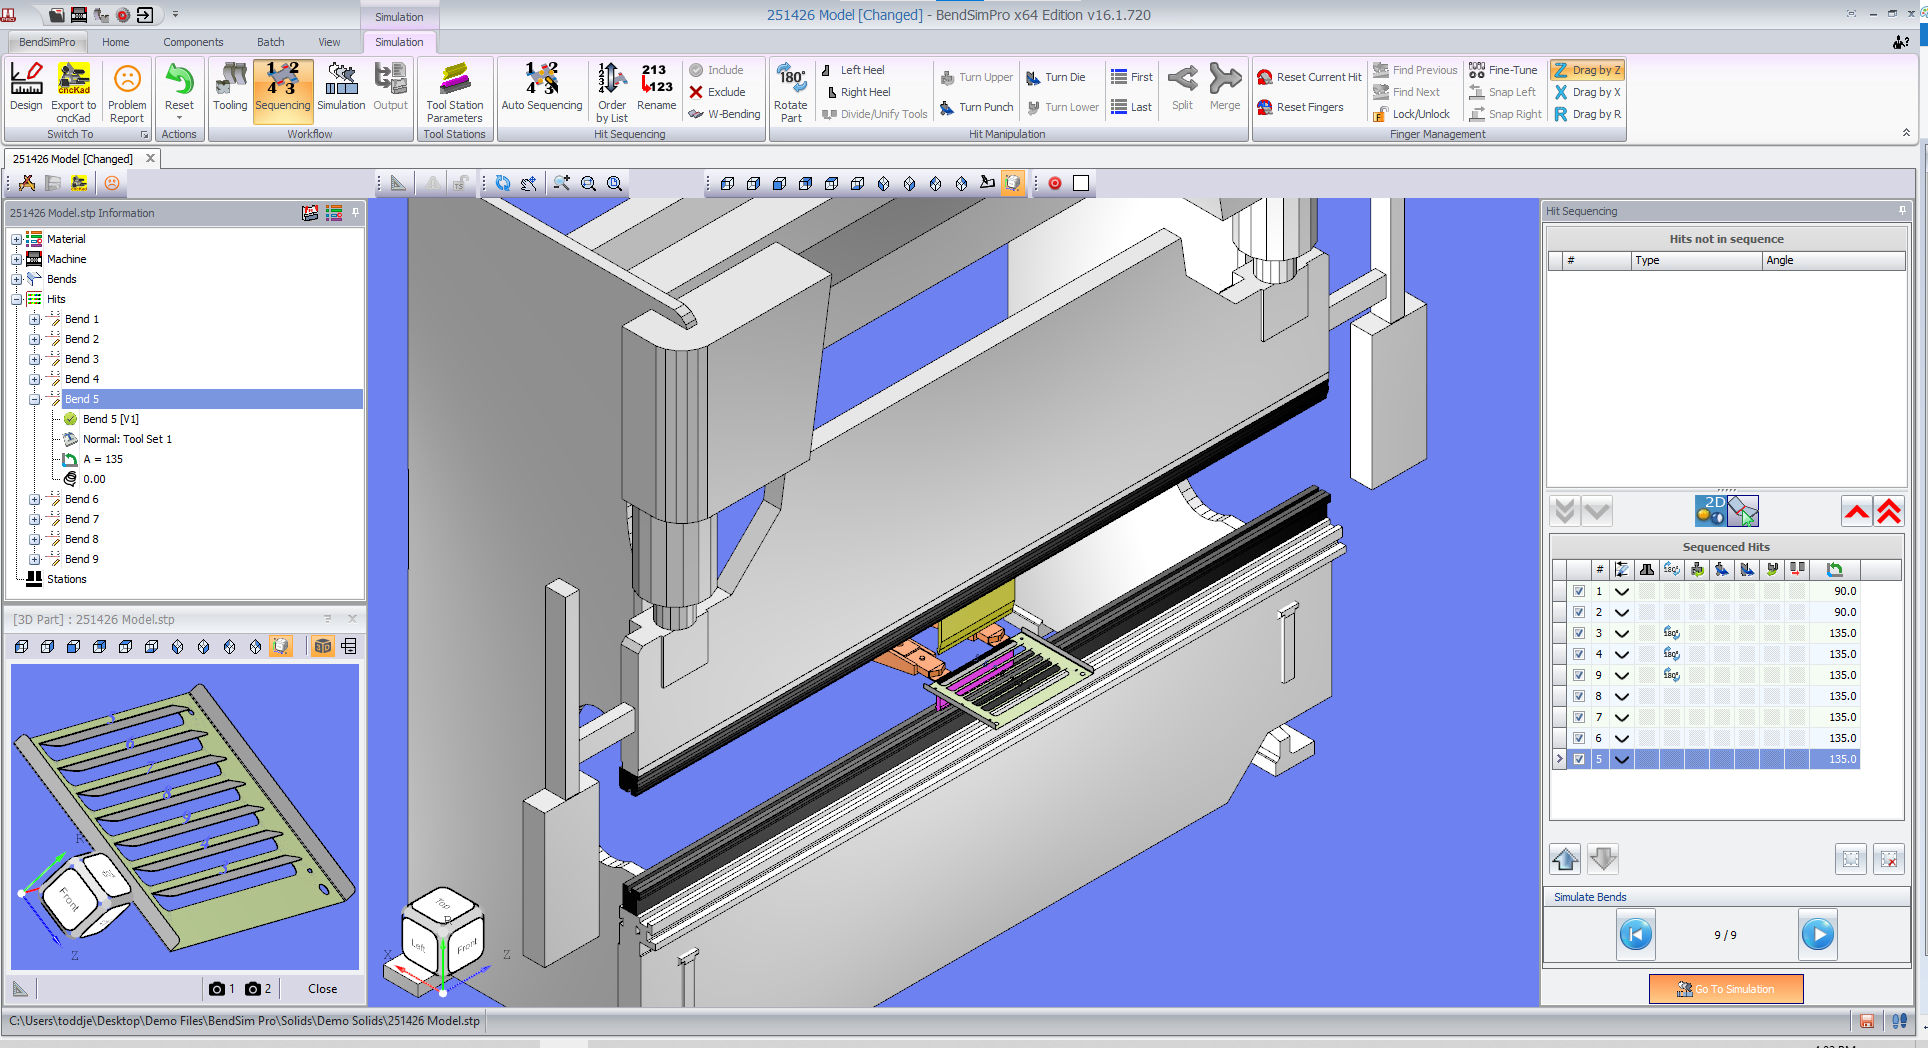The image size is (1928, 1048).
Task: Click the Merge hits icon
Action: [1225, 87]
